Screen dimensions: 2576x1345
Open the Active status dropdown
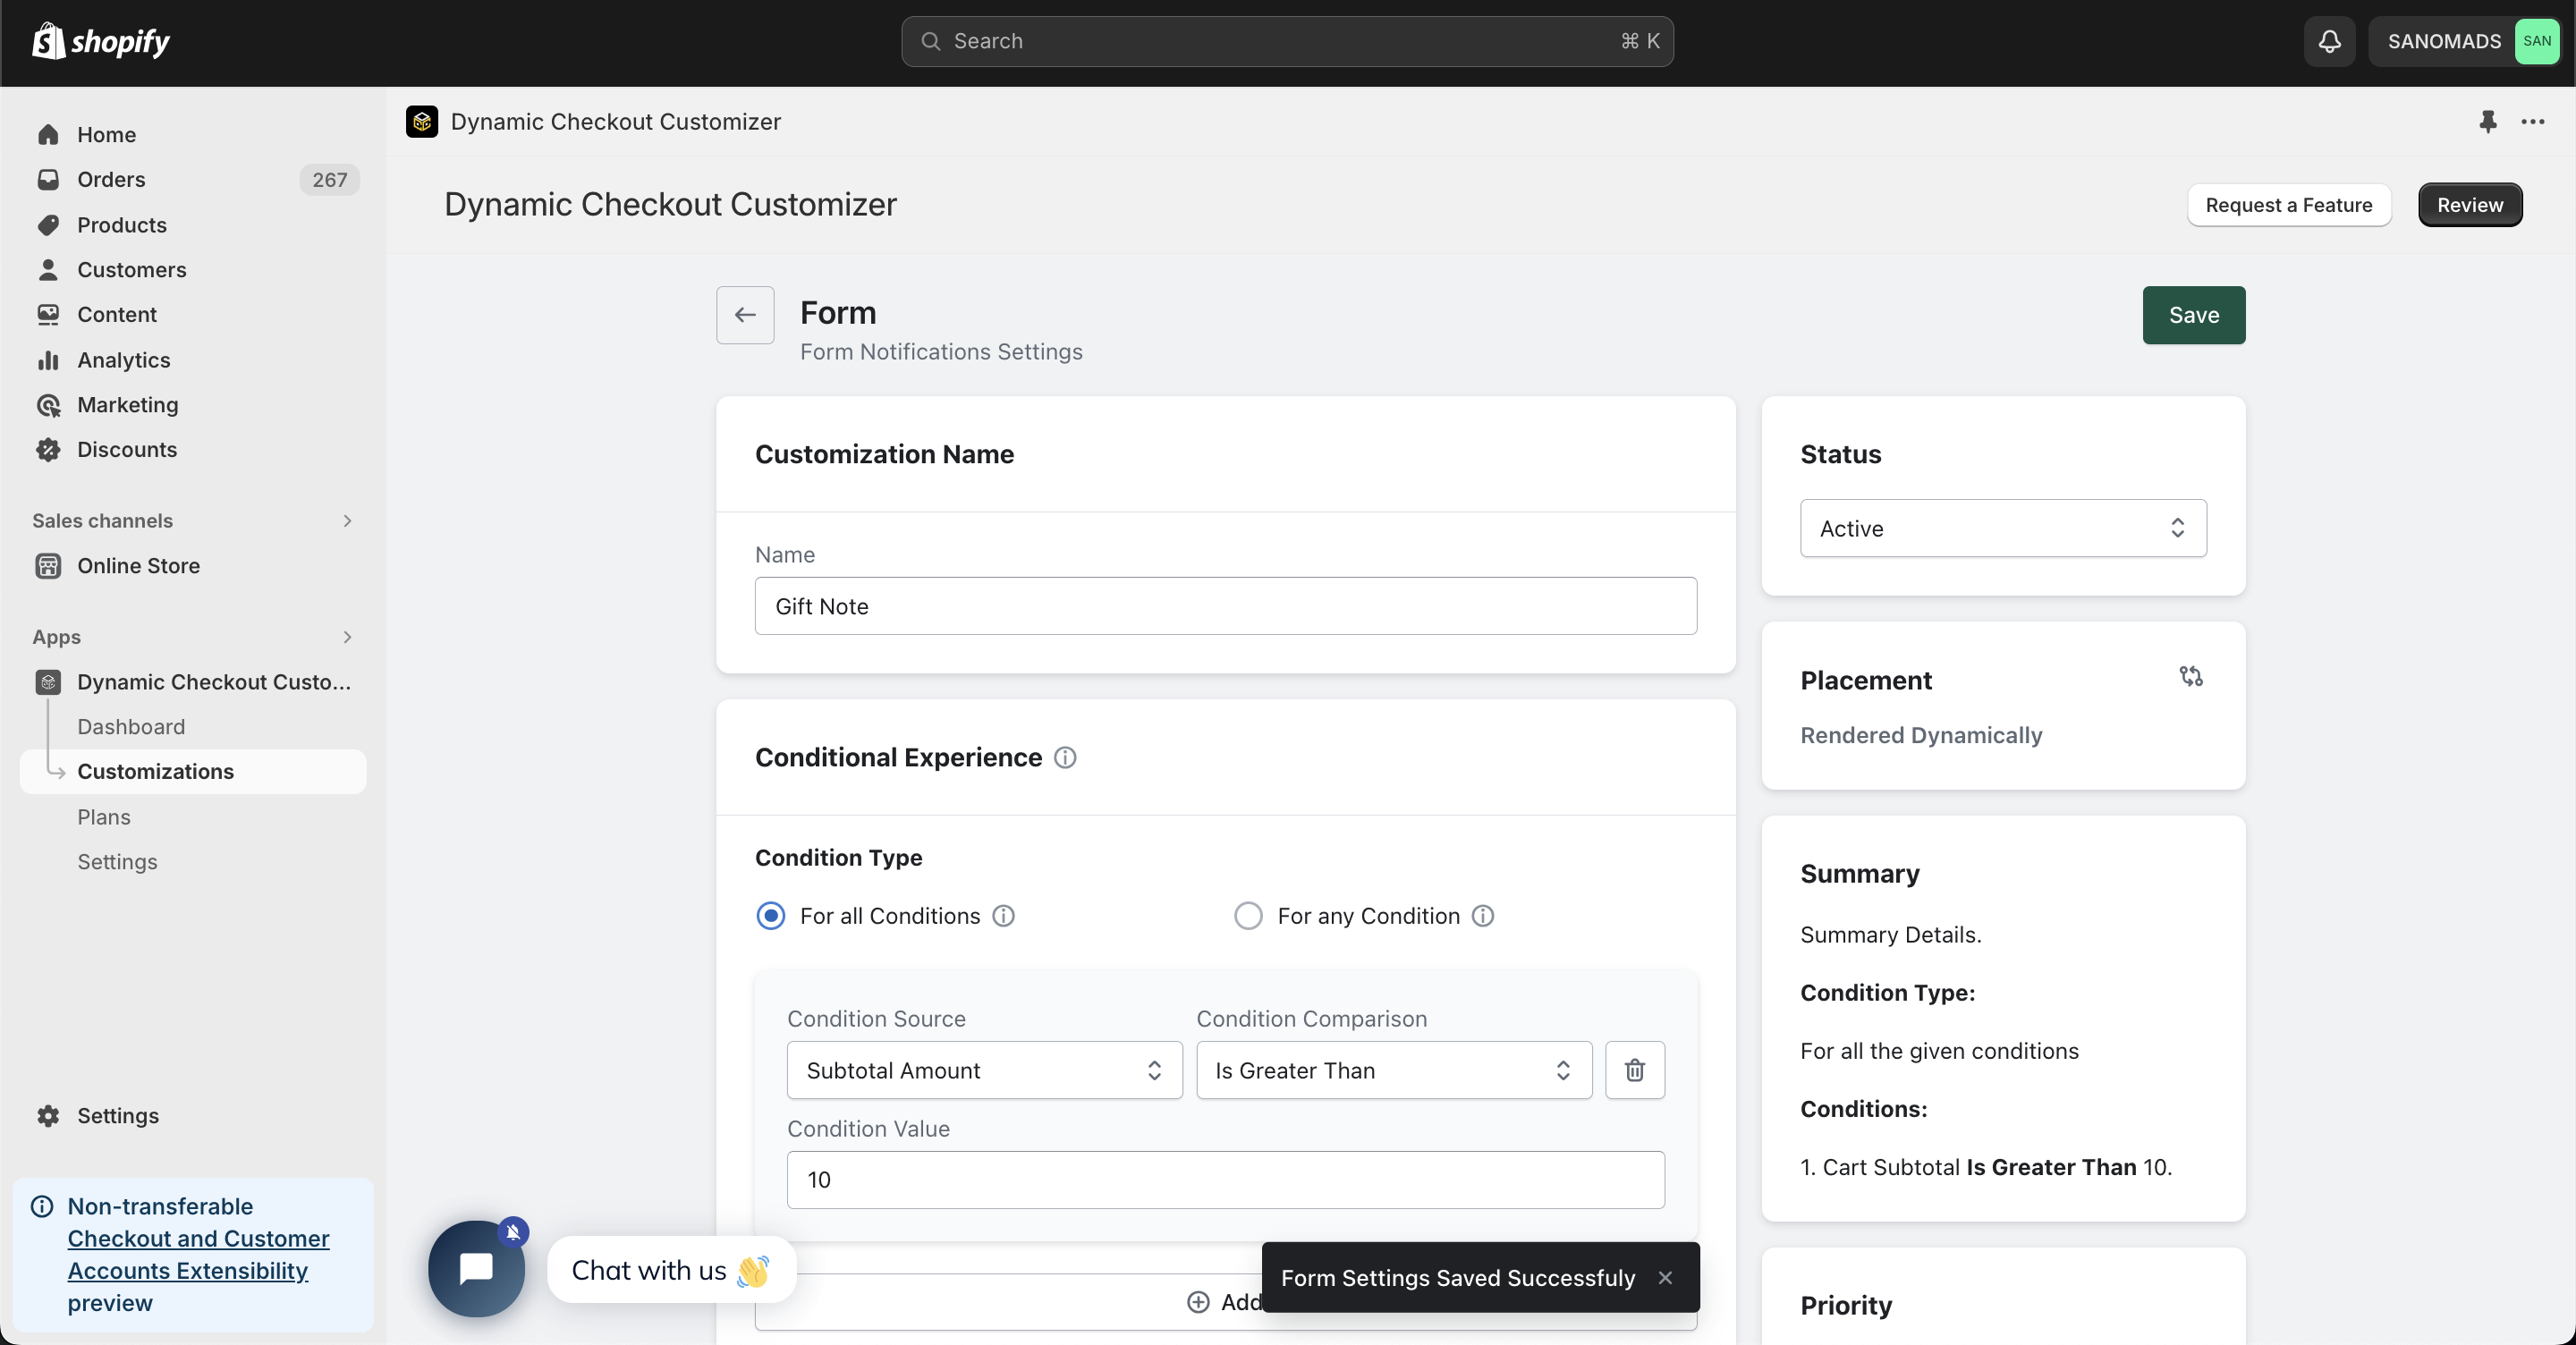(x=2003, y=528)
